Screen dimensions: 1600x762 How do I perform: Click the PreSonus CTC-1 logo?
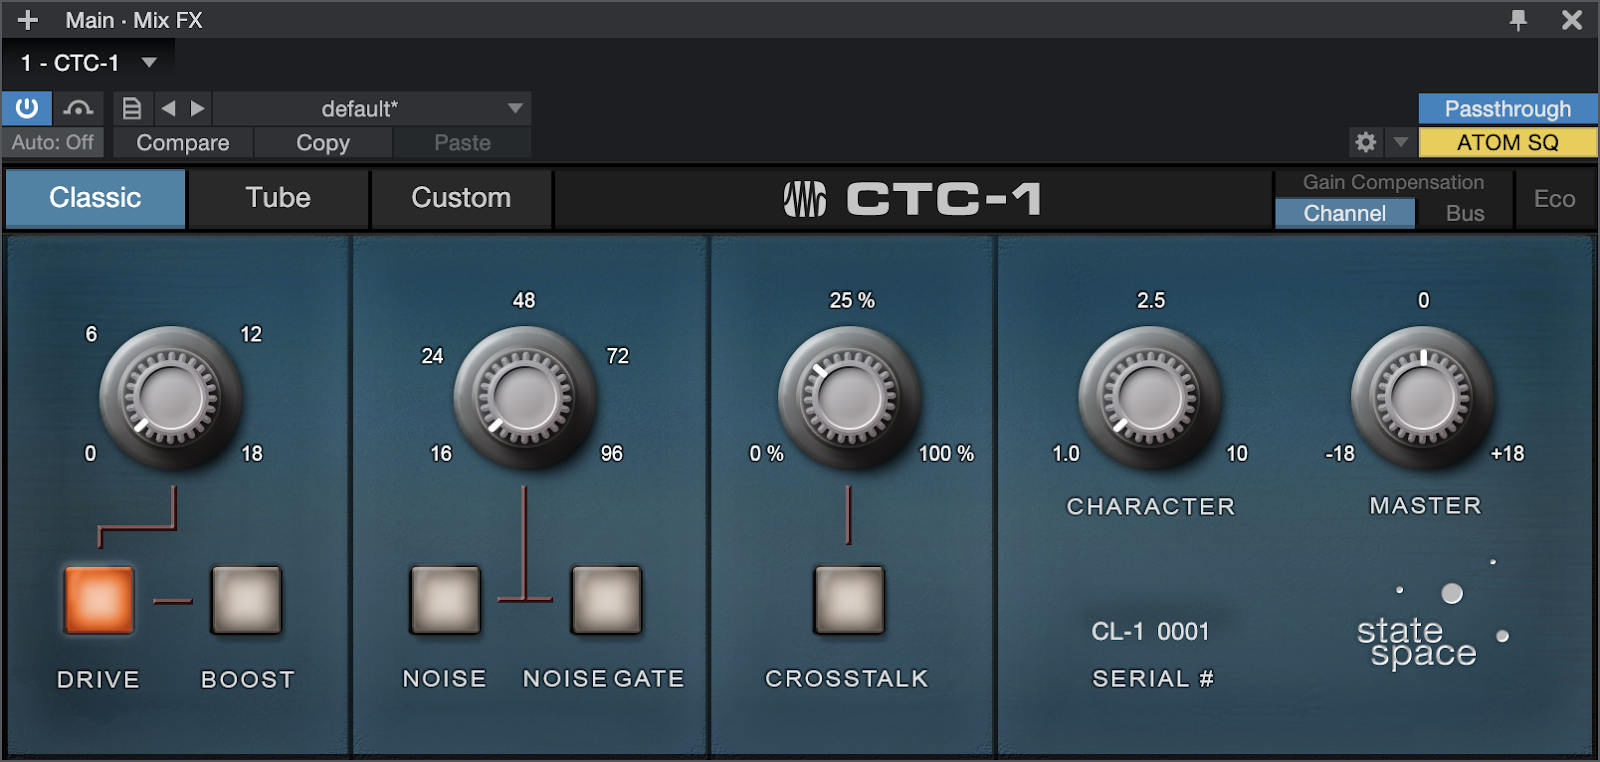point(913,199)
